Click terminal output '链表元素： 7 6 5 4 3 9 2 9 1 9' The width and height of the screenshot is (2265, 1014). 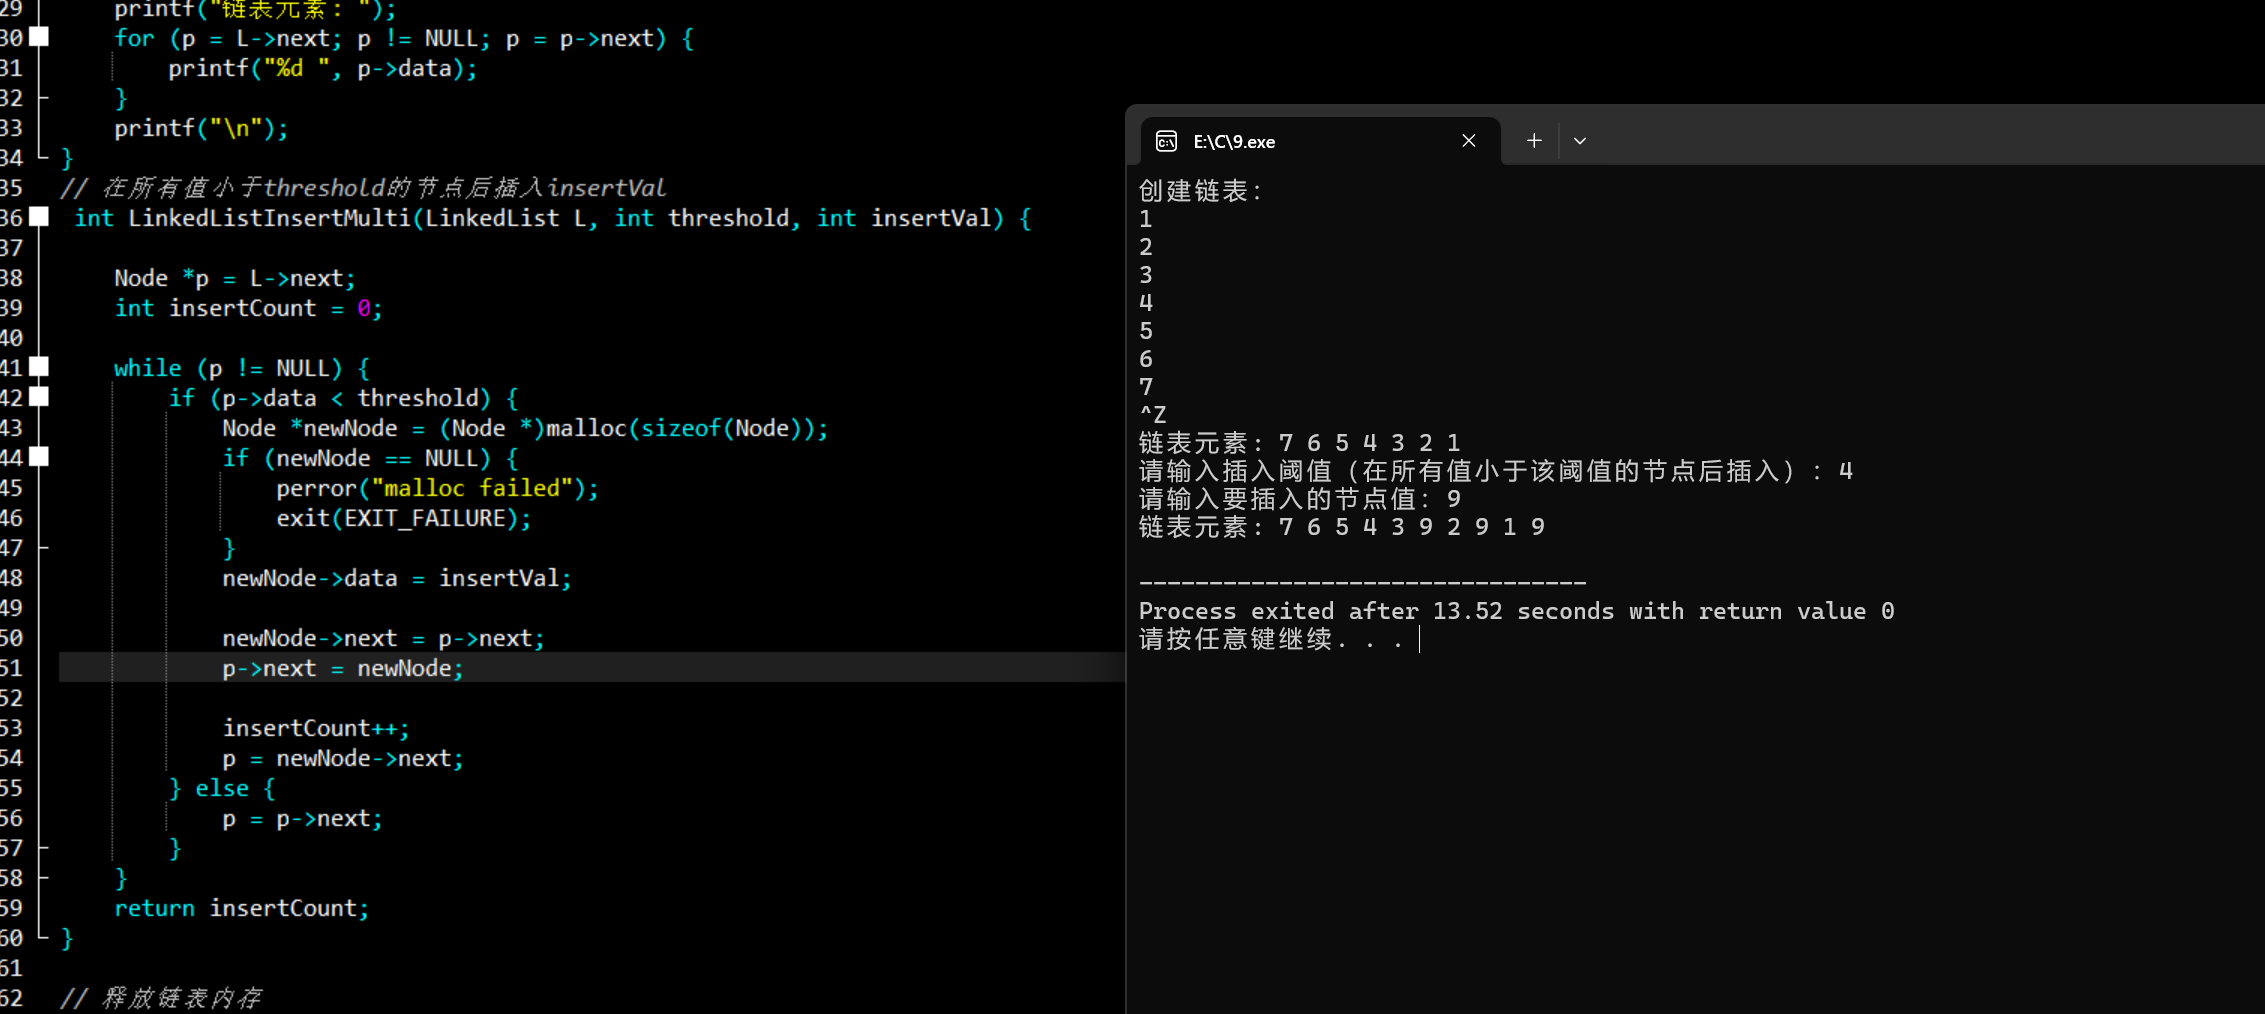click(1342, 526)
